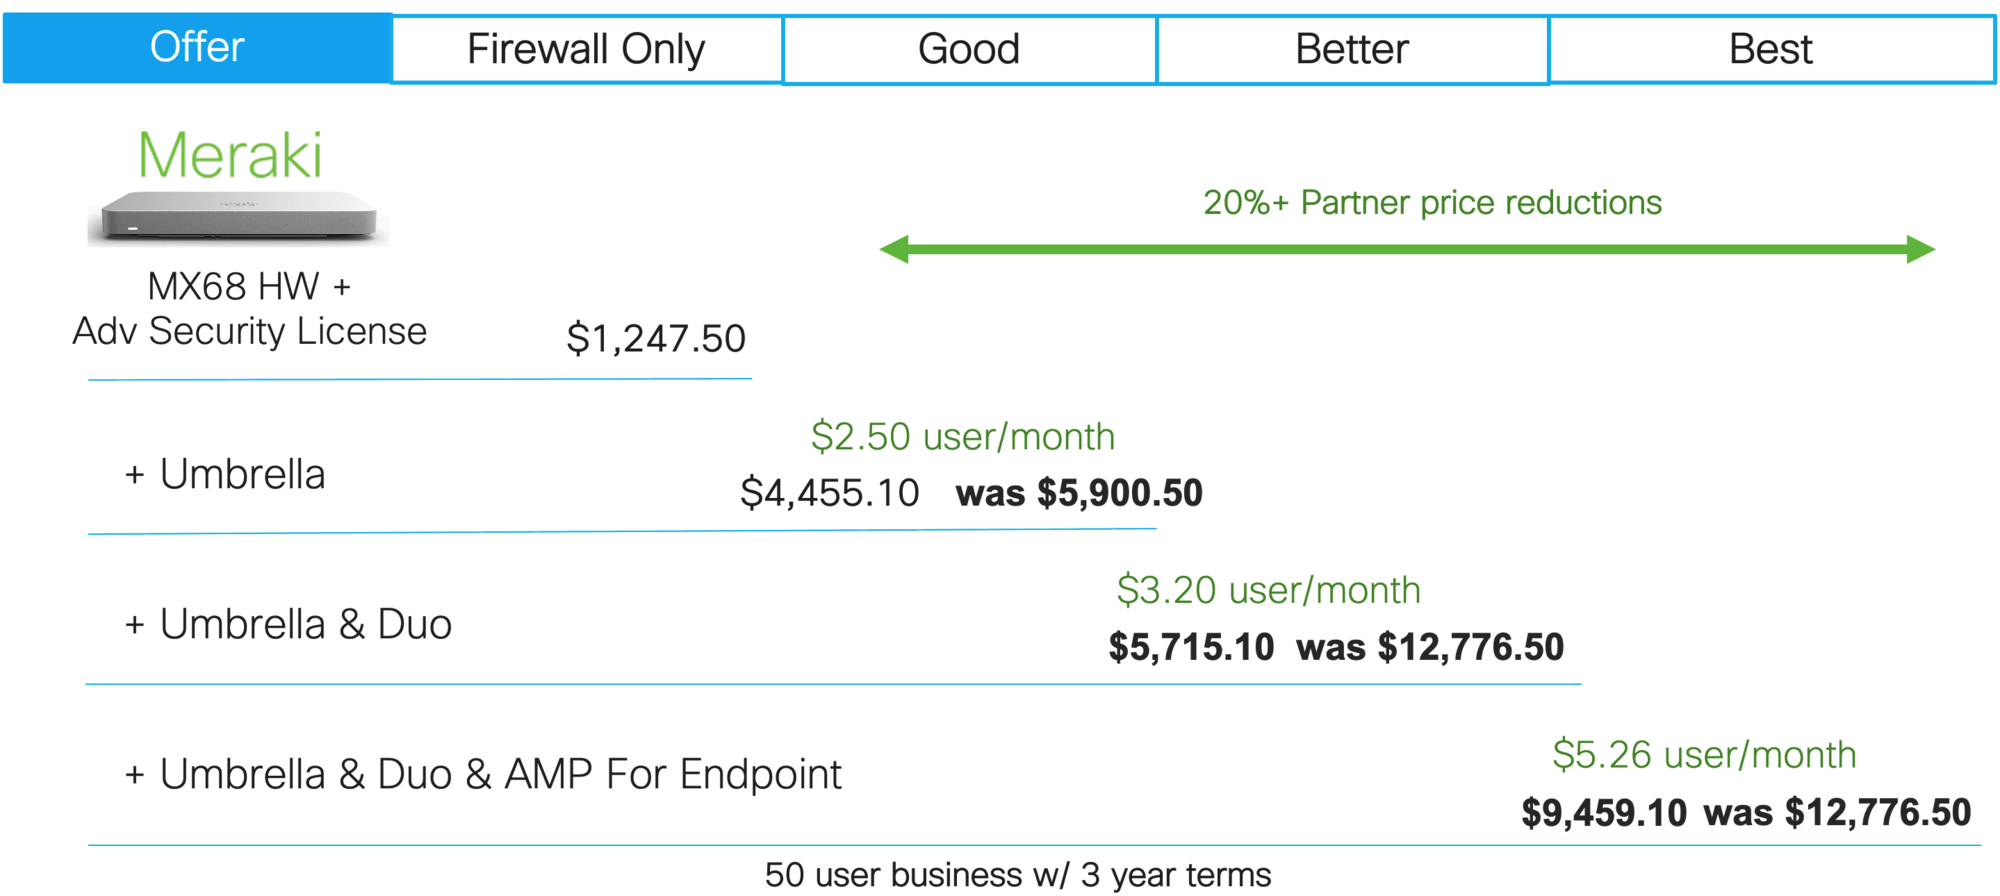The width and height of the screenshot is (2000, 896).
Task: Click the left arrowhead of green arrow
Action: (x=894, y=249)
